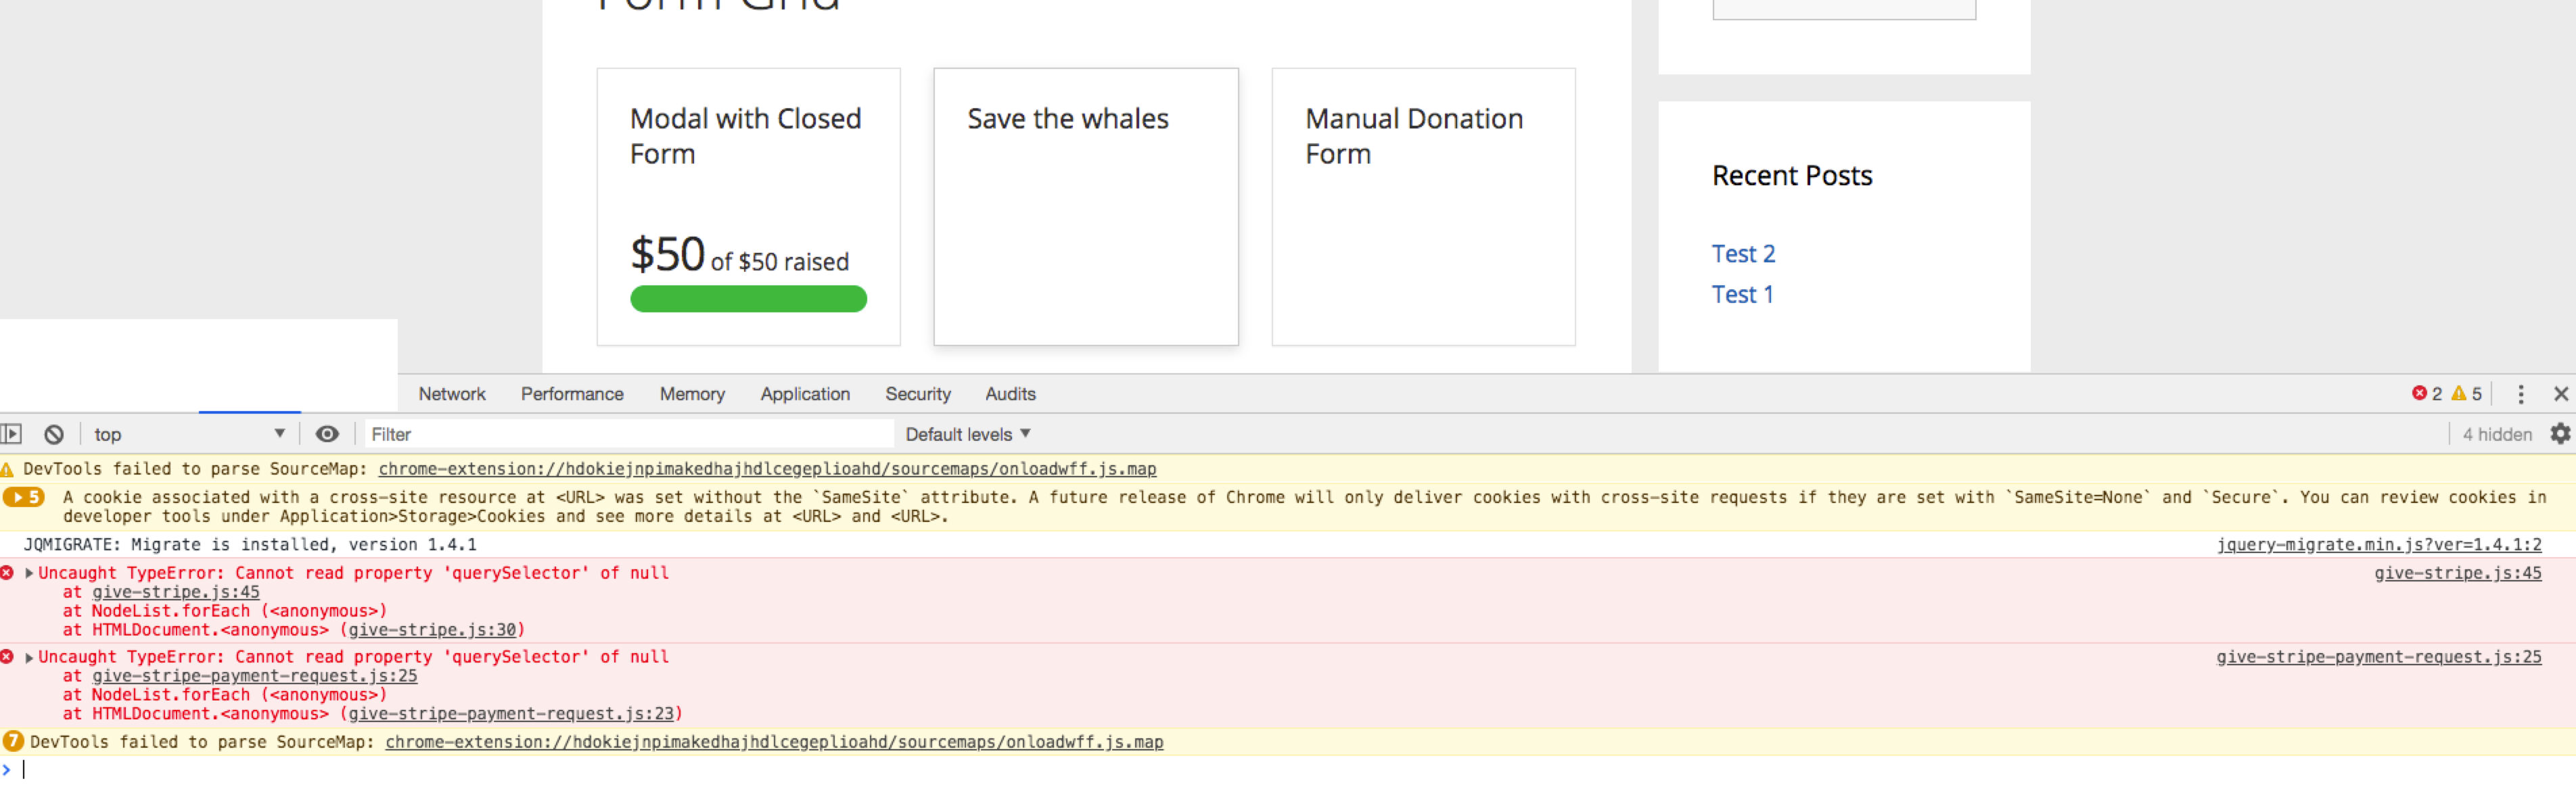Close the DevTools panel
Screen dimensions: 2576x791
click(x=2561, y=394)
